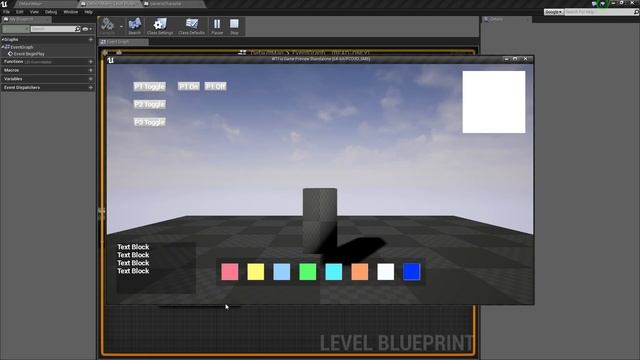This screenshot has height=360, width=640.
Task: Pick the orange color swatch
Action: click(360, 272)
